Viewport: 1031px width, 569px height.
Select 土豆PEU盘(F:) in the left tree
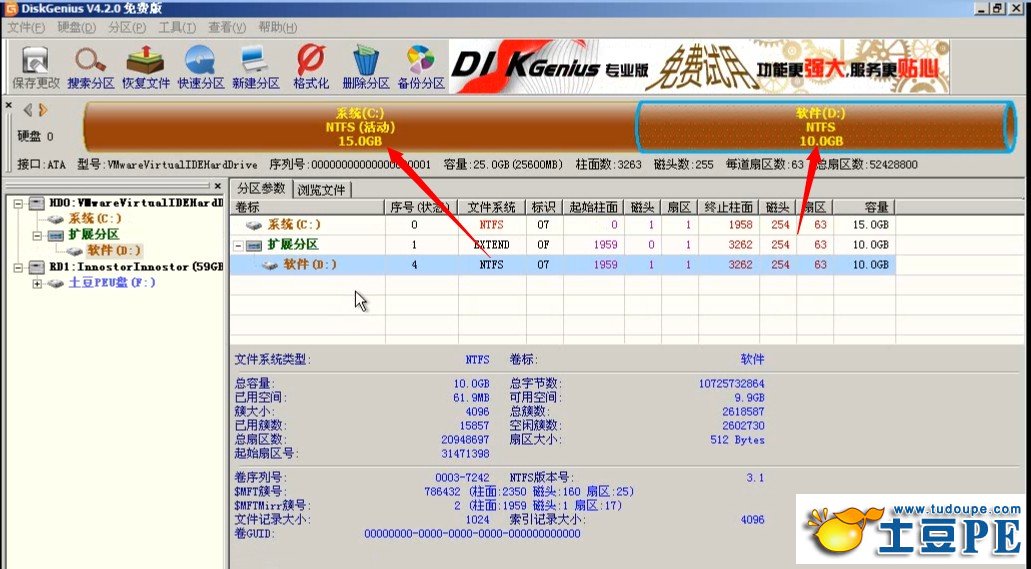pos(112,283)
